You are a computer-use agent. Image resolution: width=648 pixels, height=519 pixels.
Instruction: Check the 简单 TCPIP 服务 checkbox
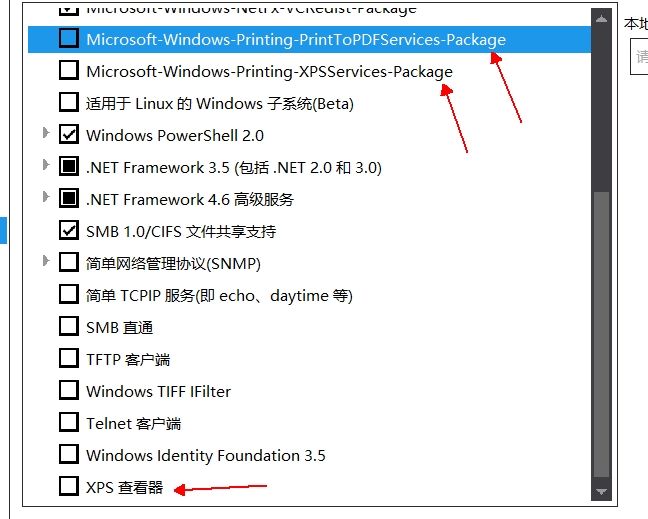(69, 295)
